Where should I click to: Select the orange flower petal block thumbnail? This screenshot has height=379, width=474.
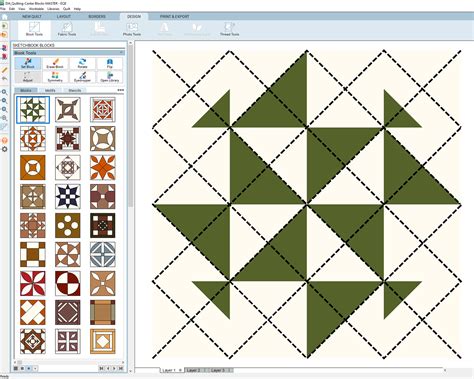pos(103,167)
